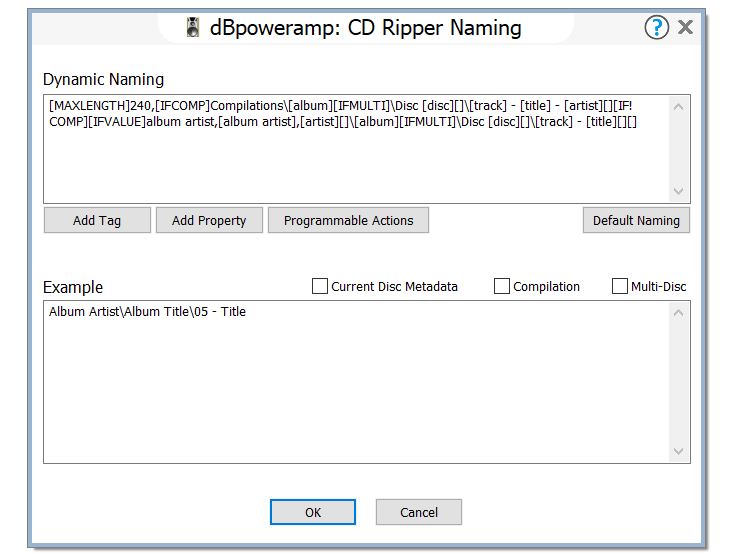Toggle the Multi-Disc checkbox
Image resolution: width=744 pixels, height=553 pixels.
(x=620, y=287)
